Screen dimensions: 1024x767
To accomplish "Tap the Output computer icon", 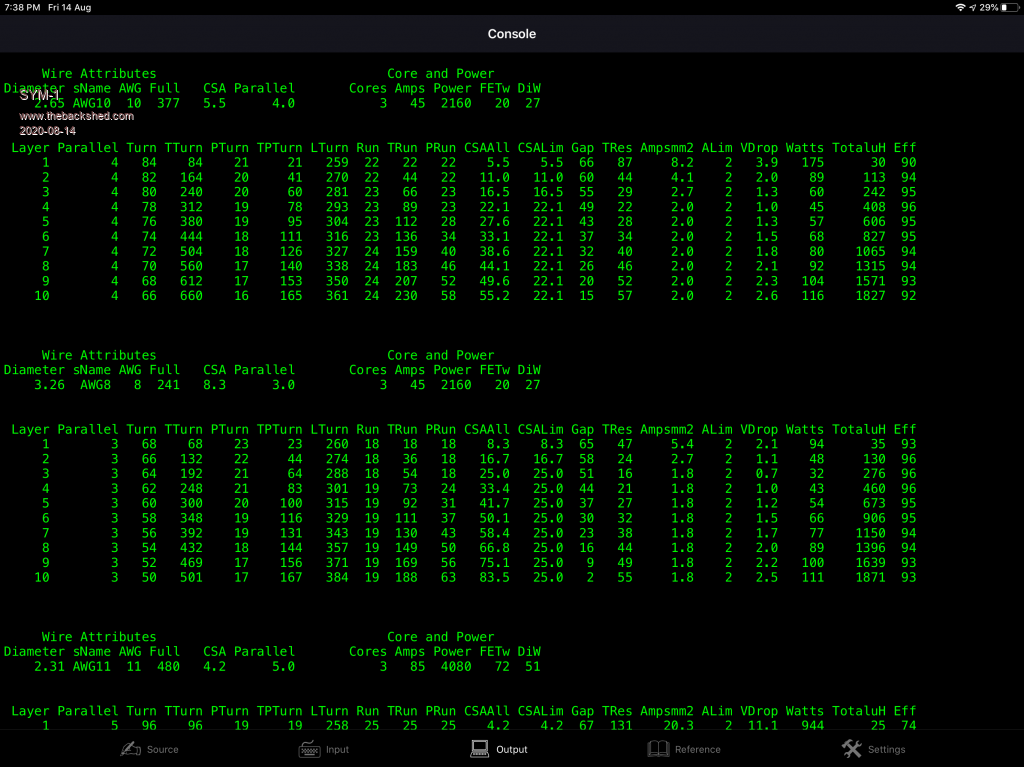I will pyautogui.click(x=480, y=749).
